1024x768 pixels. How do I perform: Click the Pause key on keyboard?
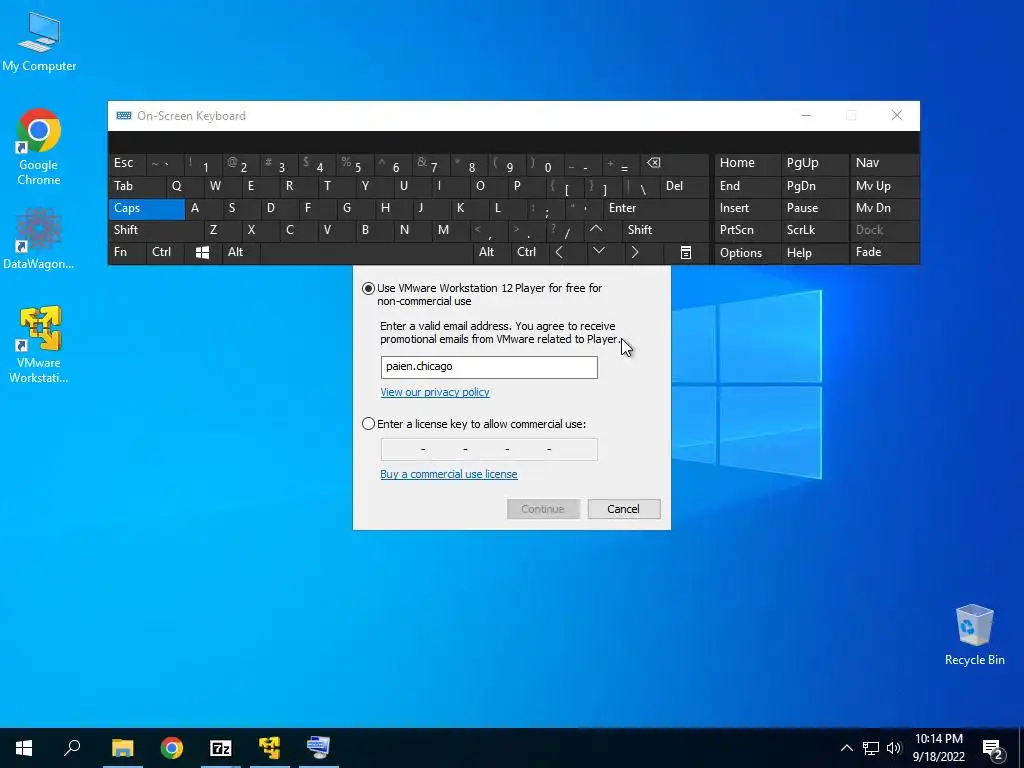814,208
